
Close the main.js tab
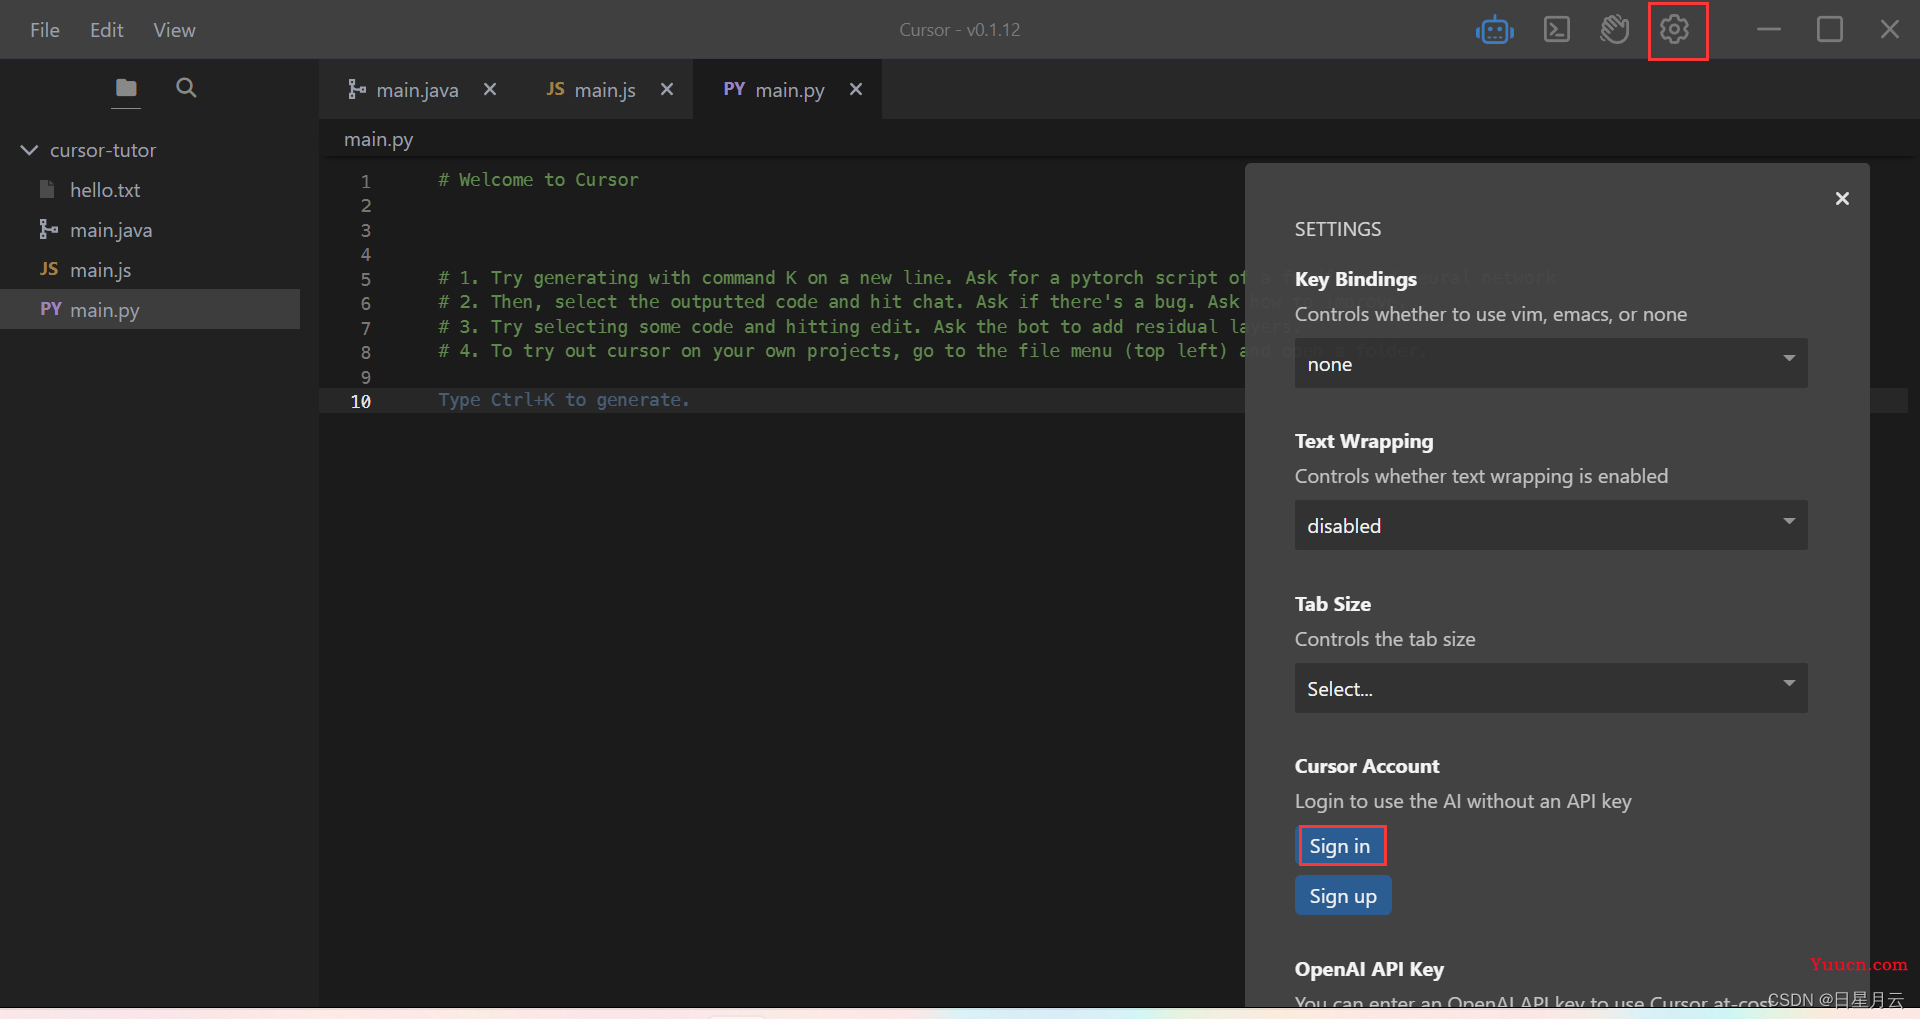click(x=667, y=89)
